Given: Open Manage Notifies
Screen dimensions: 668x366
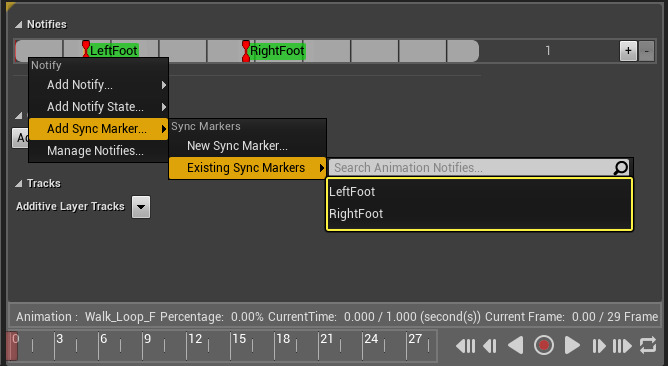Looking at the screenshot, I should pyautogui.click(x=98, y=150).
